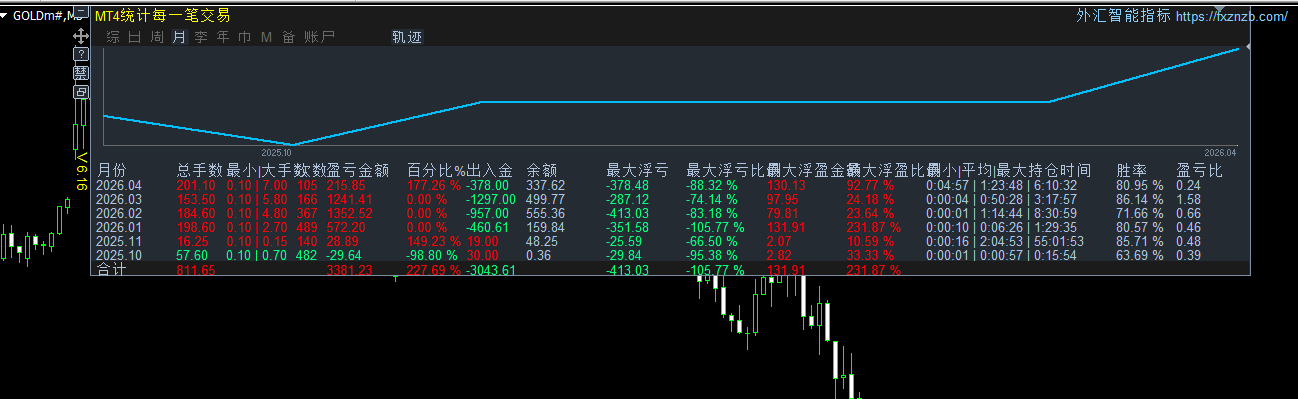Click the 胜率 column header
The height and width of the screenshot is (399, 1298).
(x=1133, y=170)
